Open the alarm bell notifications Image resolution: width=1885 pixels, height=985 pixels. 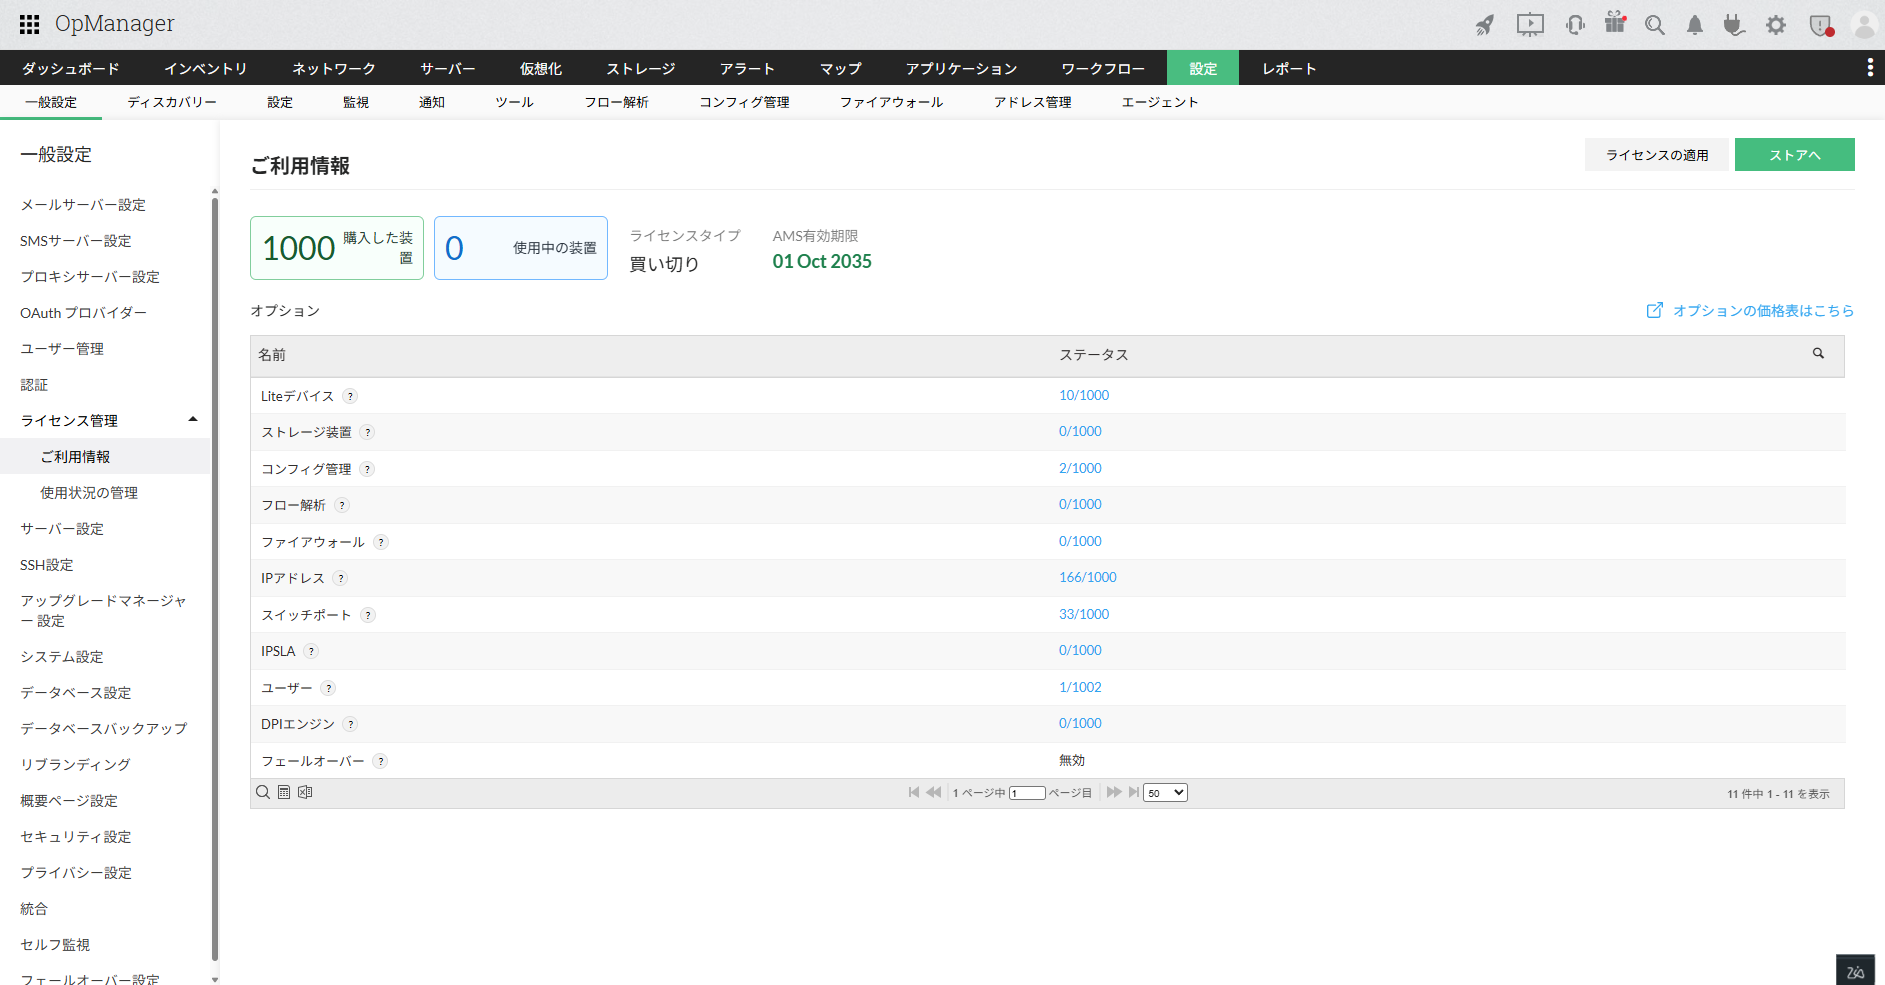pos(1695,25)
